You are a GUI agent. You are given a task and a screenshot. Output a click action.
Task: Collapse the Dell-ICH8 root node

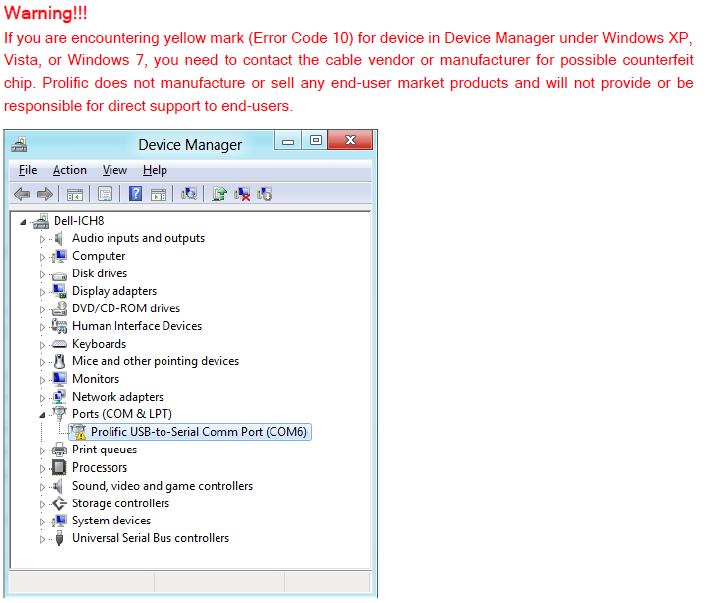tap(23, 222)
